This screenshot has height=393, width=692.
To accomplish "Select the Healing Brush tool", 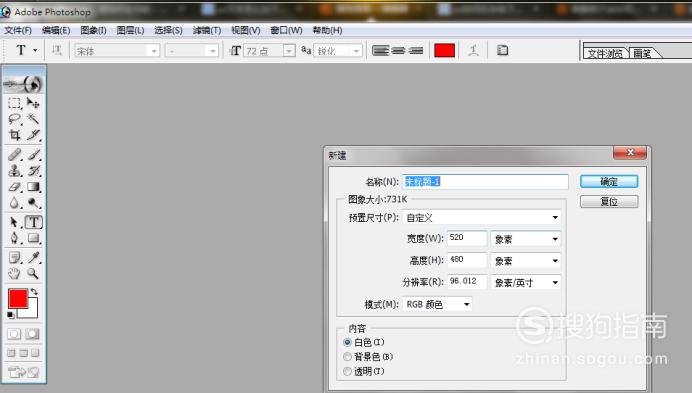I will pyautogui.click(x=15, y=155).
